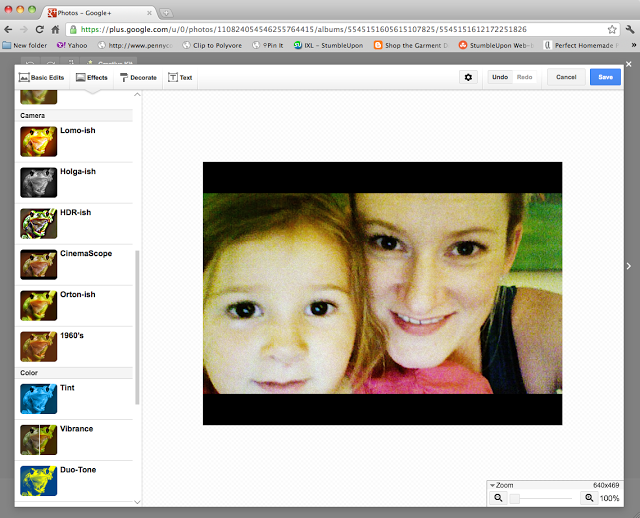Click the browser reload icon
The height and width of the screenshot is (518, 640).
39,30
